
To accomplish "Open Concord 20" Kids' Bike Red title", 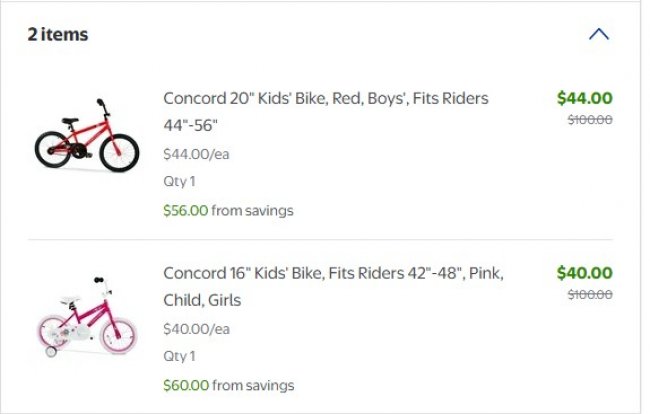I will click(x=325, y=98).
